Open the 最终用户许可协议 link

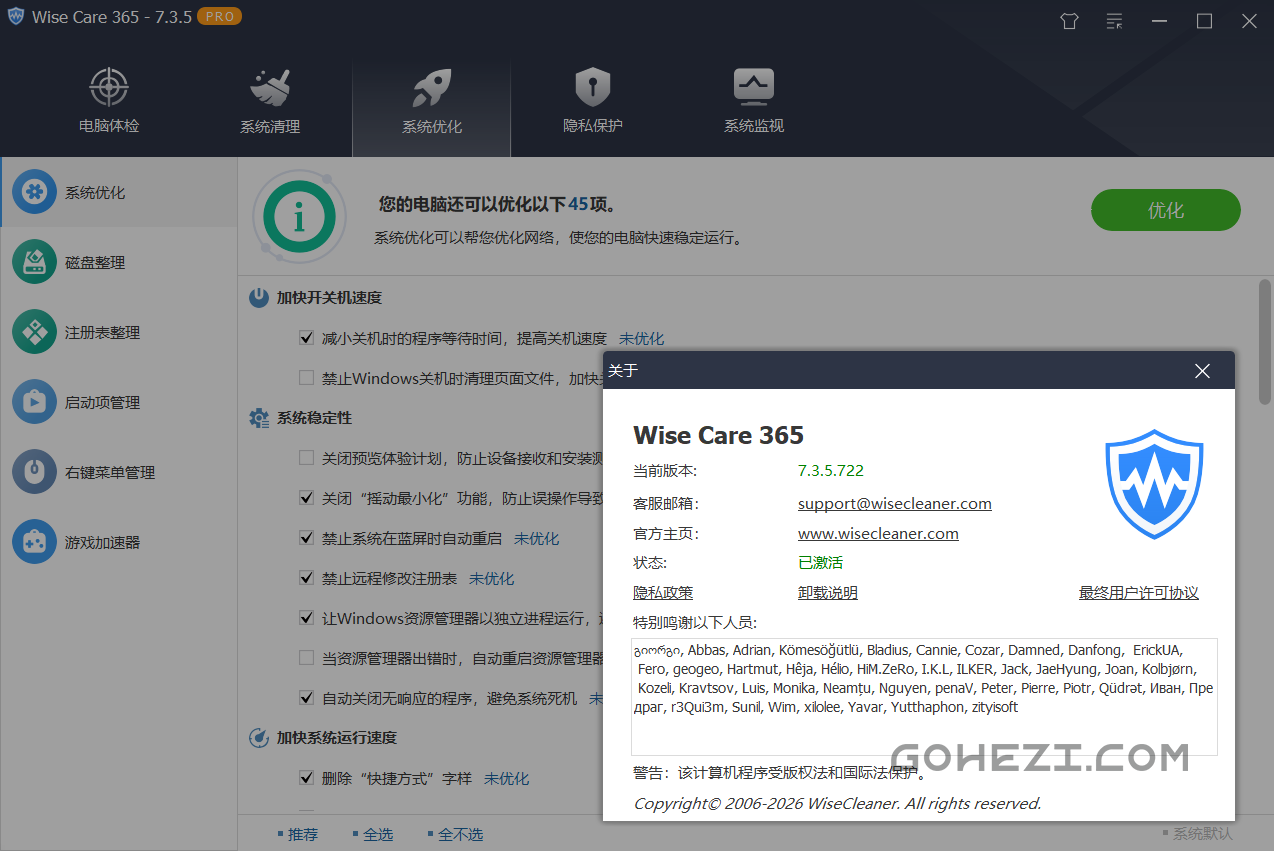click(x=1138, y=593)
